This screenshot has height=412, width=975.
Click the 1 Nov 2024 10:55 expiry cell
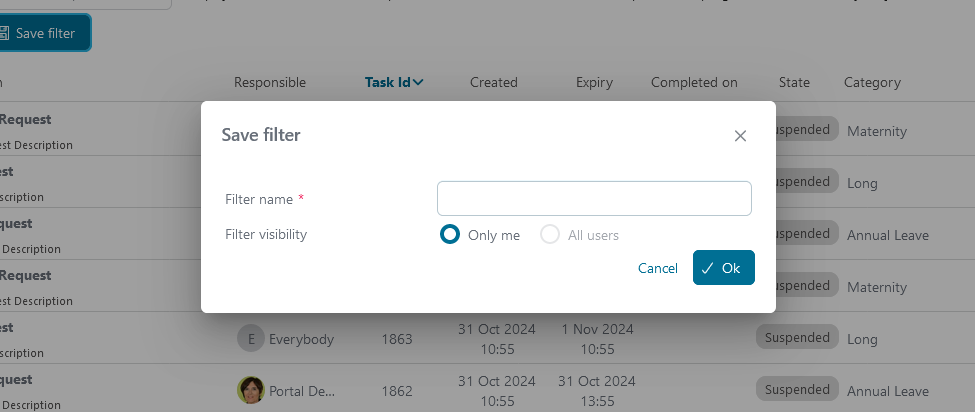pos(597,339)
